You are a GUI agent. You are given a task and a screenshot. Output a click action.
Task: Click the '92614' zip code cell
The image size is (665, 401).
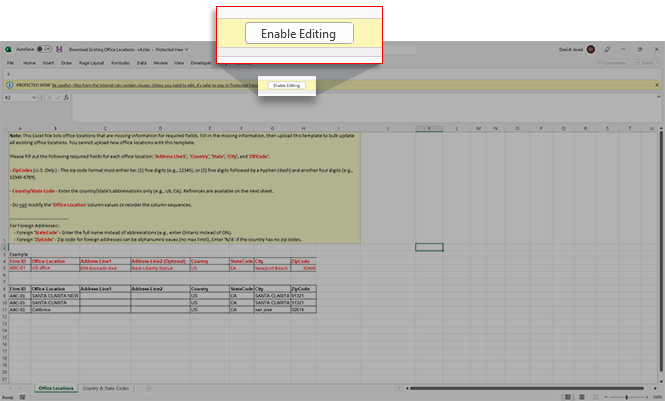(303, 309)
